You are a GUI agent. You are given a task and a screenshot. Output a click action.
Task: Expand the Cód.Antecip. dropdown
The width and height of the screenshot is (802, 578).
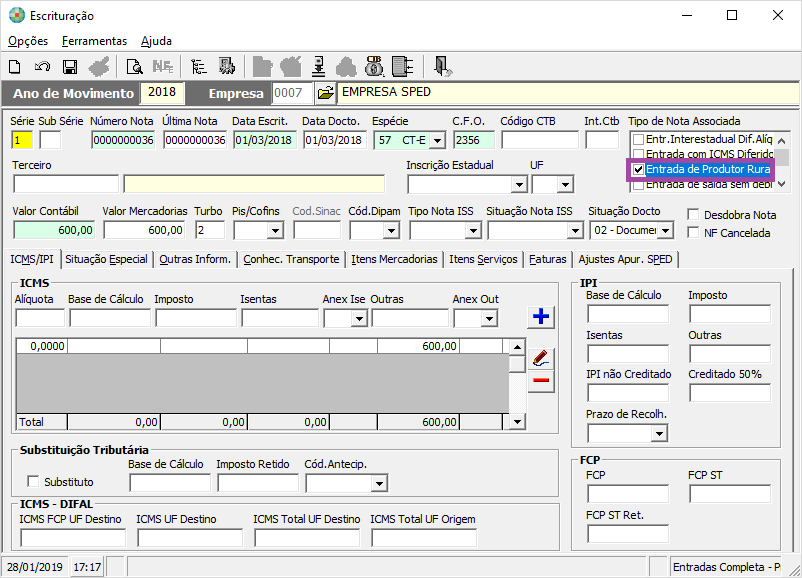click(x=379, y=483)
